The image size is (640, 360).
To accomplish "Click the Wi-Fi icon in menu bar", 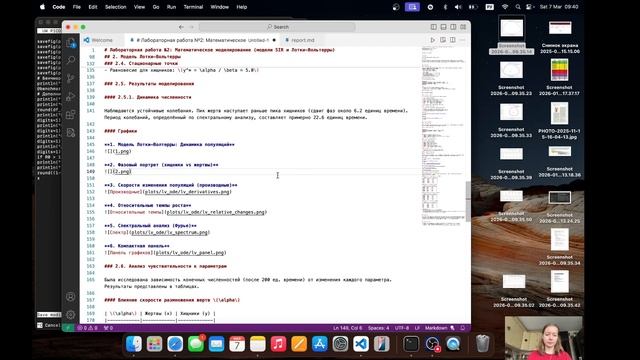I will pyautogui.click(x=505, y=7).
